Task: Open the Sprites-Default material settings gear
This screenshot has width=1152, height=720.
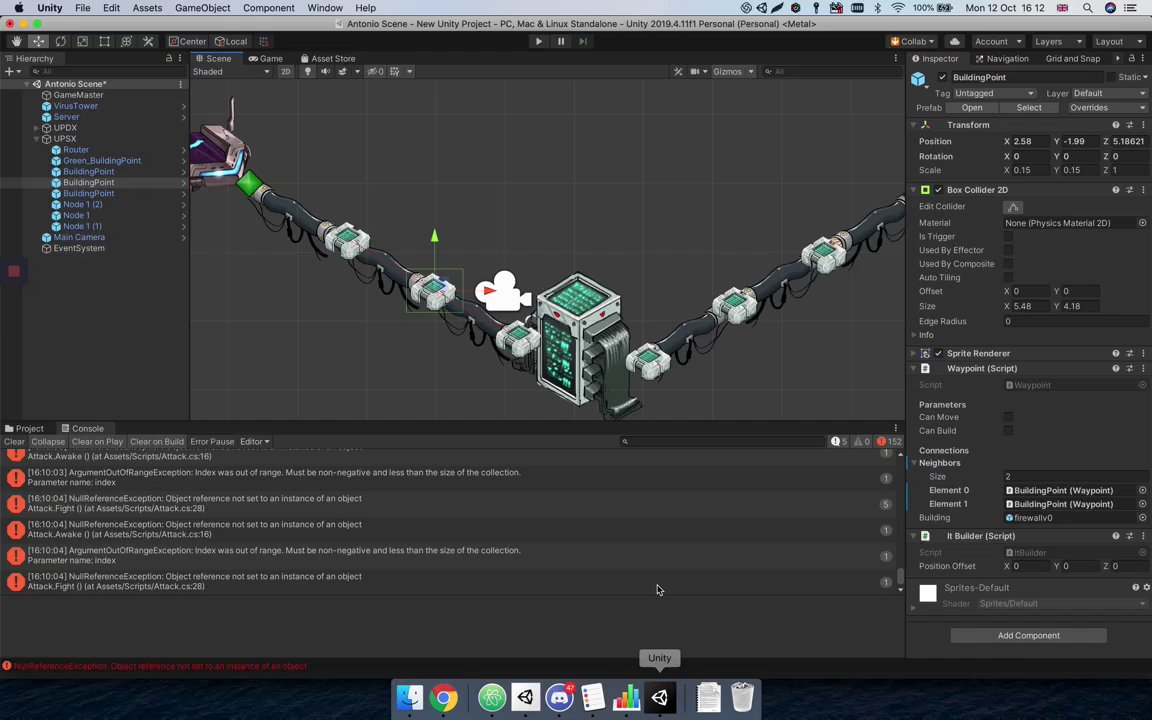Action: point(1146,587)
